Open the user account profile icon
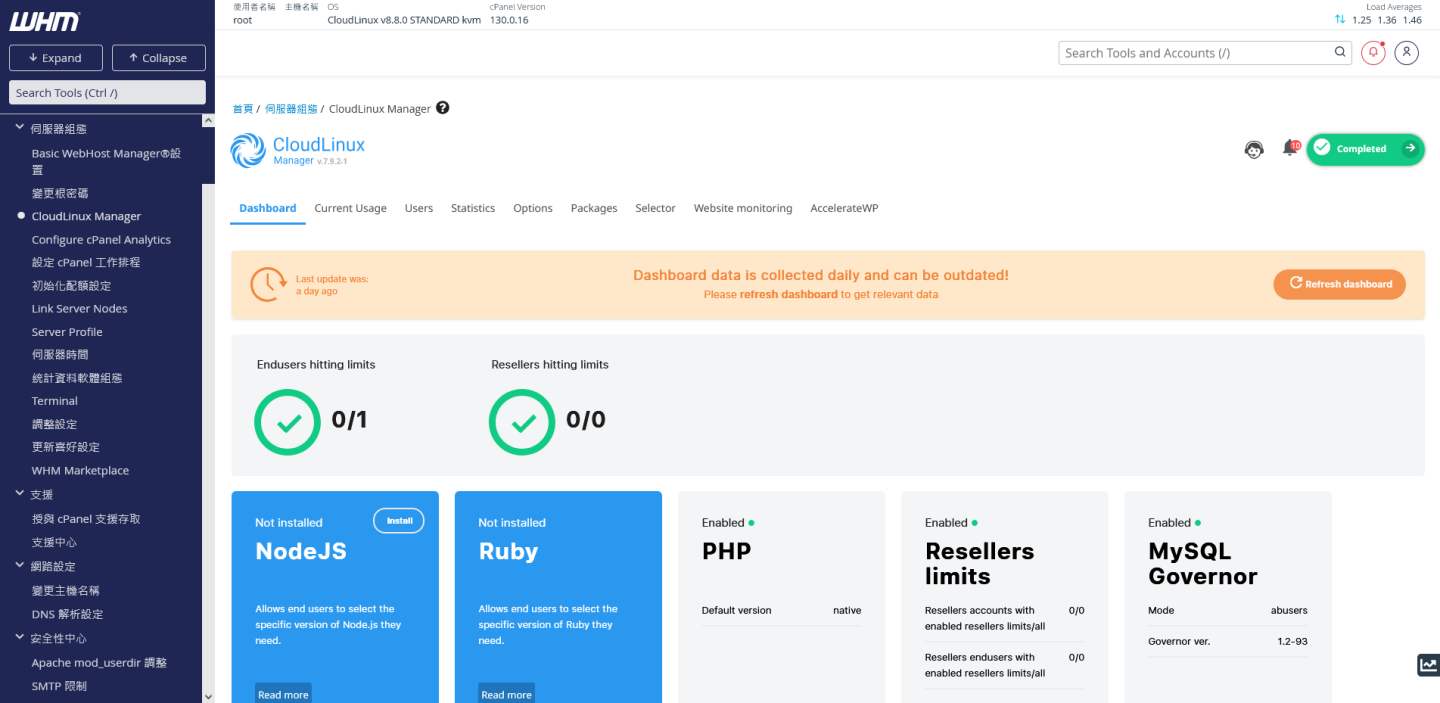 1407,53
